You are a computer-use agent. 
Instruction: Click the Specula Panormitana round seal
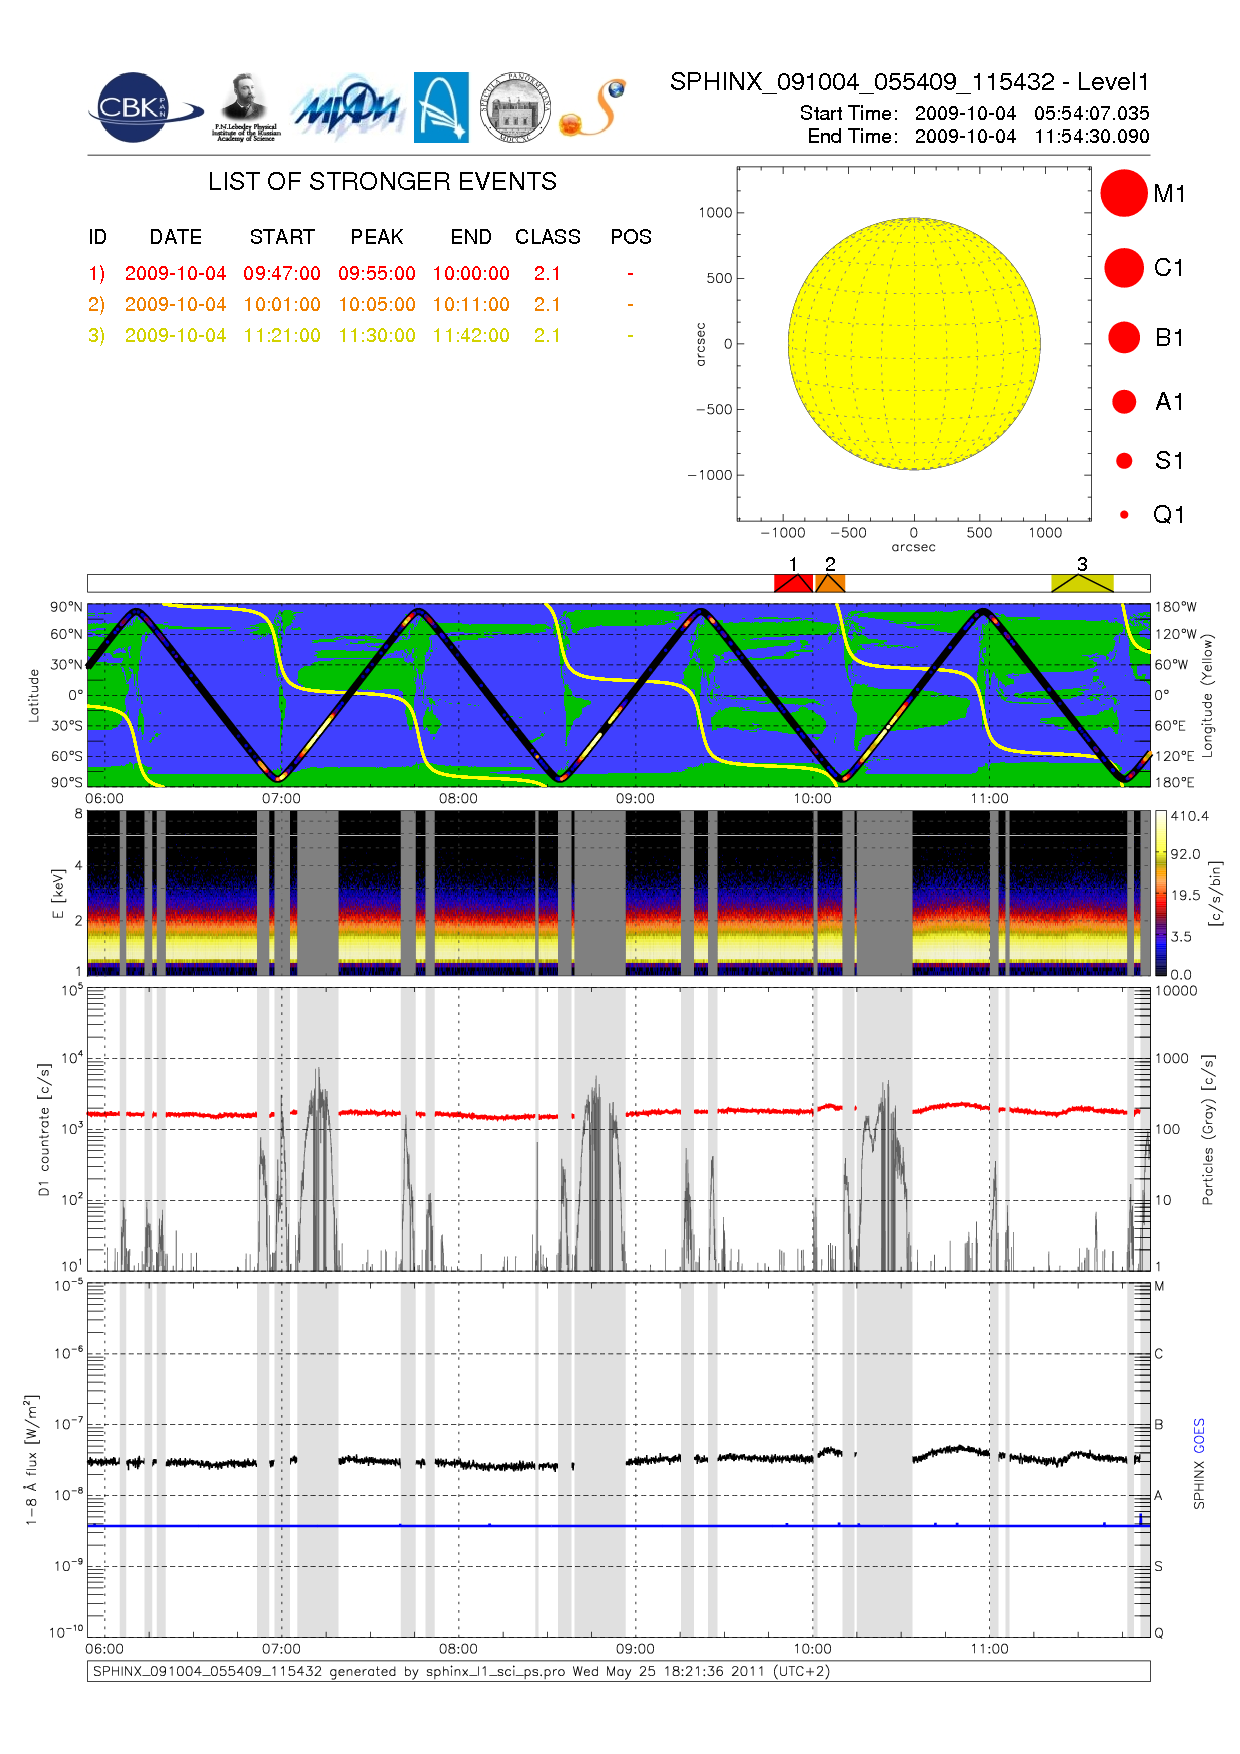click(x=515, y=108)
